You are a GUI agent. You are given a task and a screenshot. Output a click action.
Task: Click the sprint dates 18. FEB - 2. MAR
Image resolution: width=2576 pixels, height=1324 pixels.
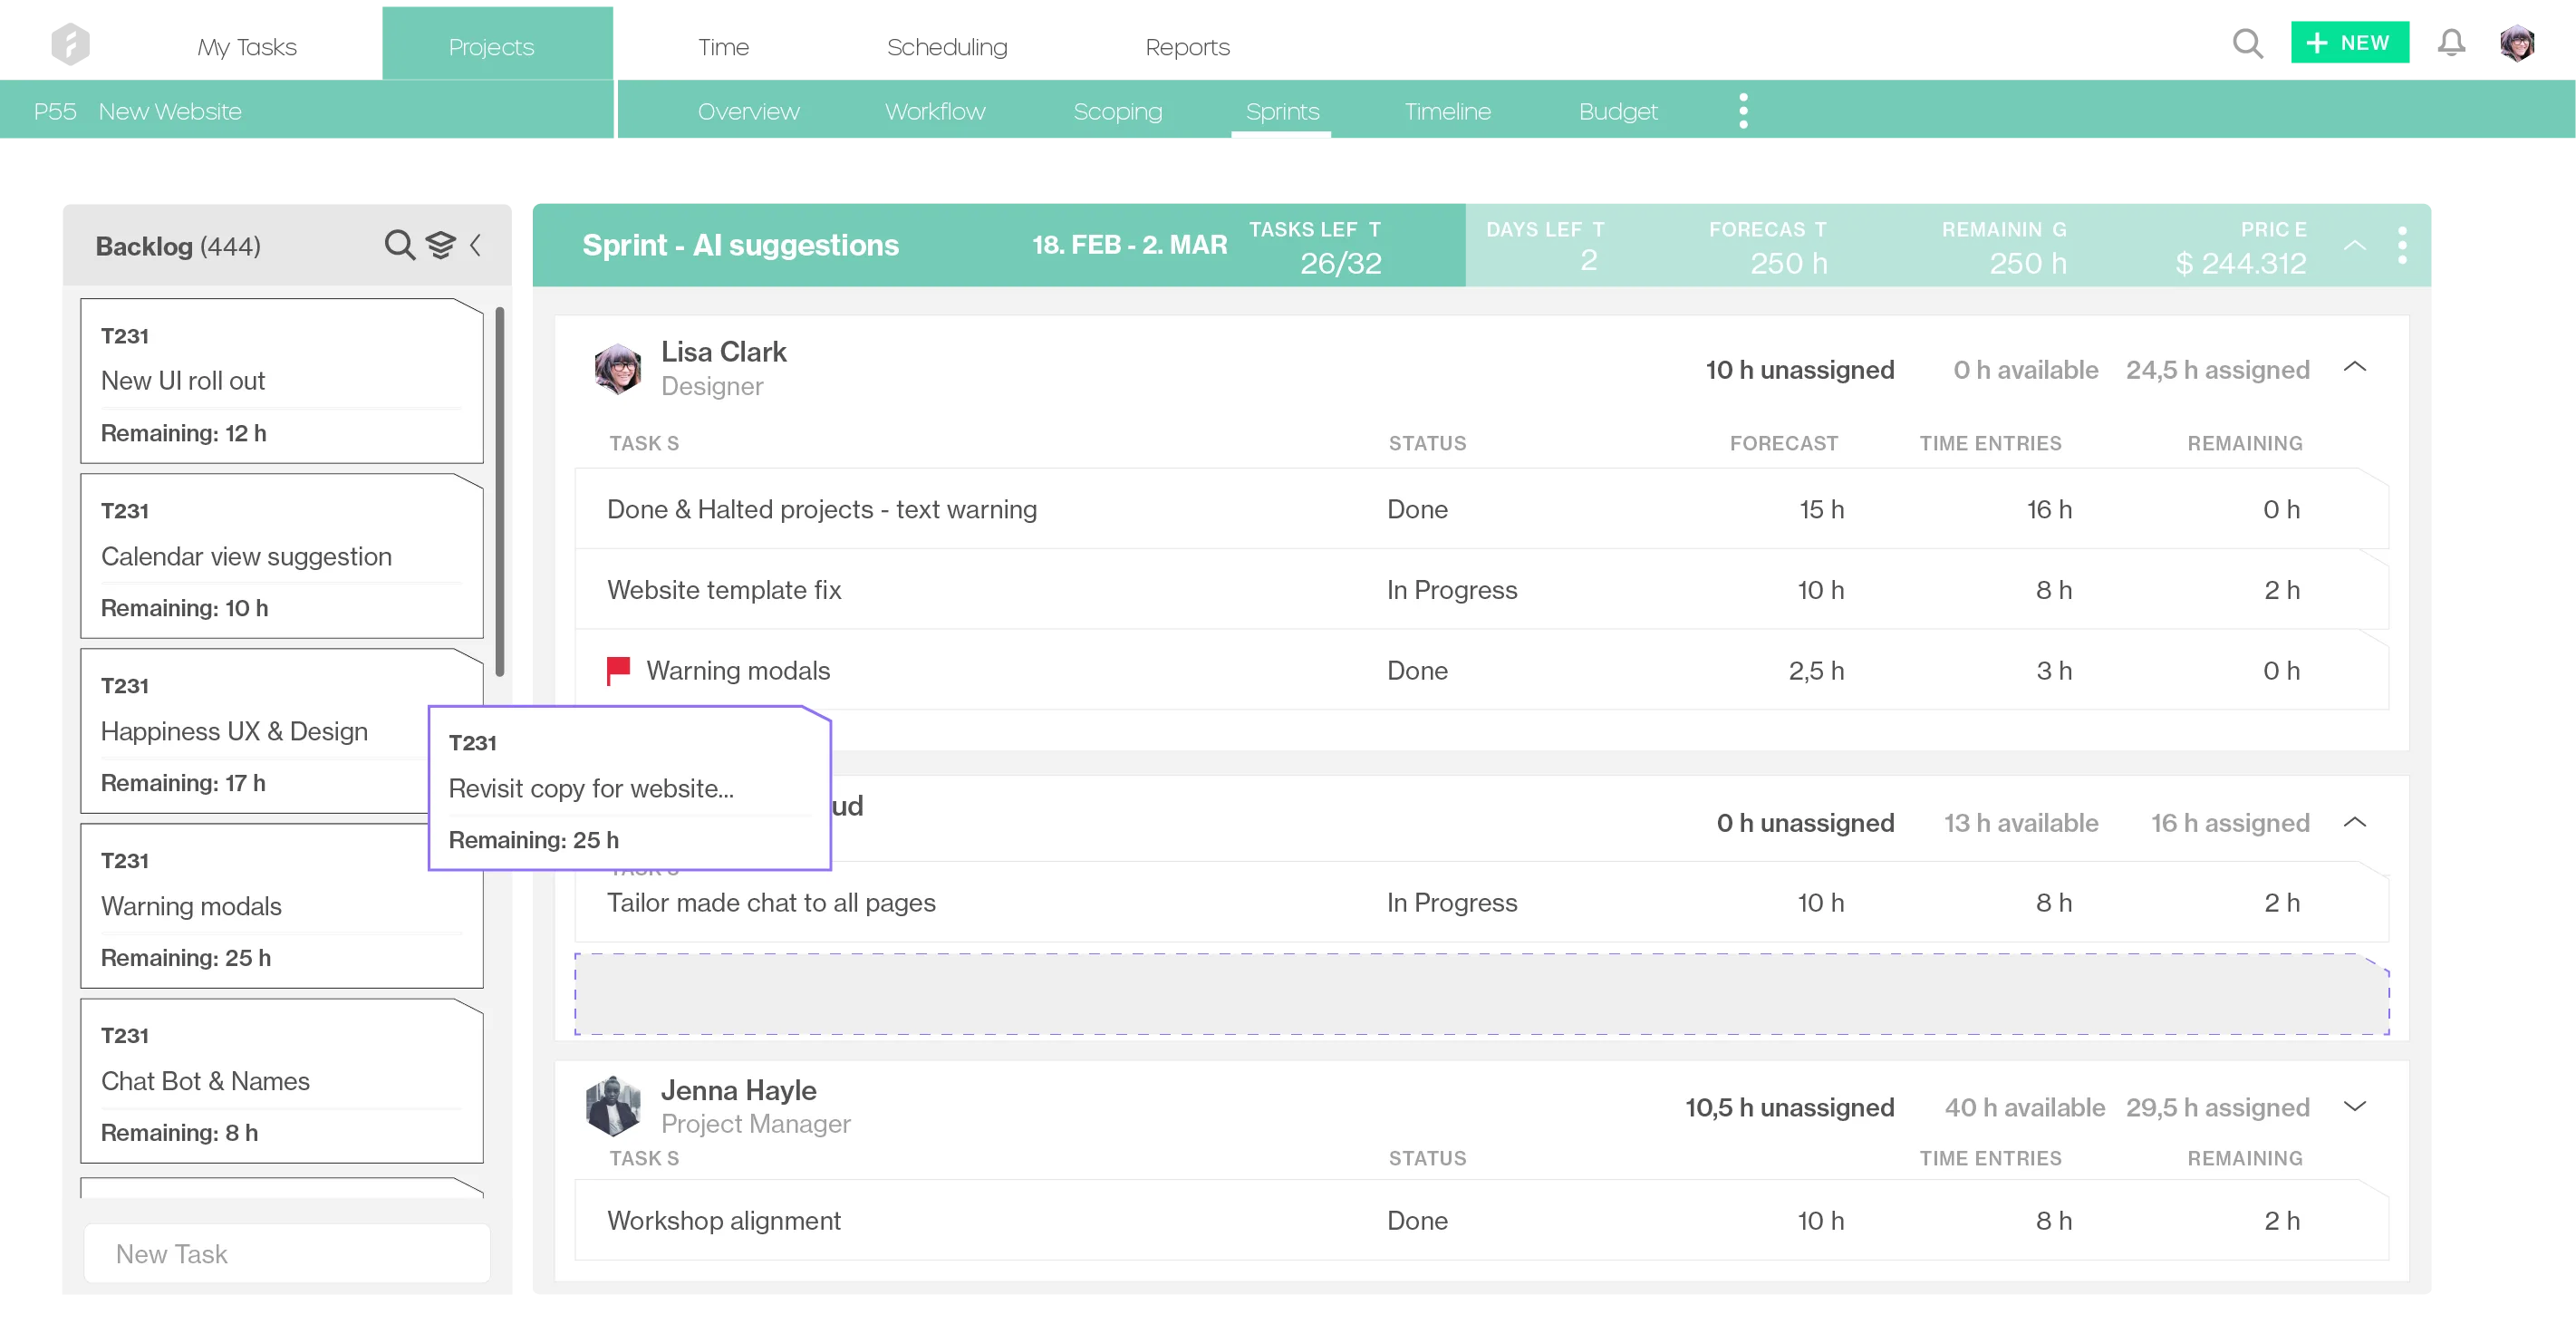(x=1129, y=245)
